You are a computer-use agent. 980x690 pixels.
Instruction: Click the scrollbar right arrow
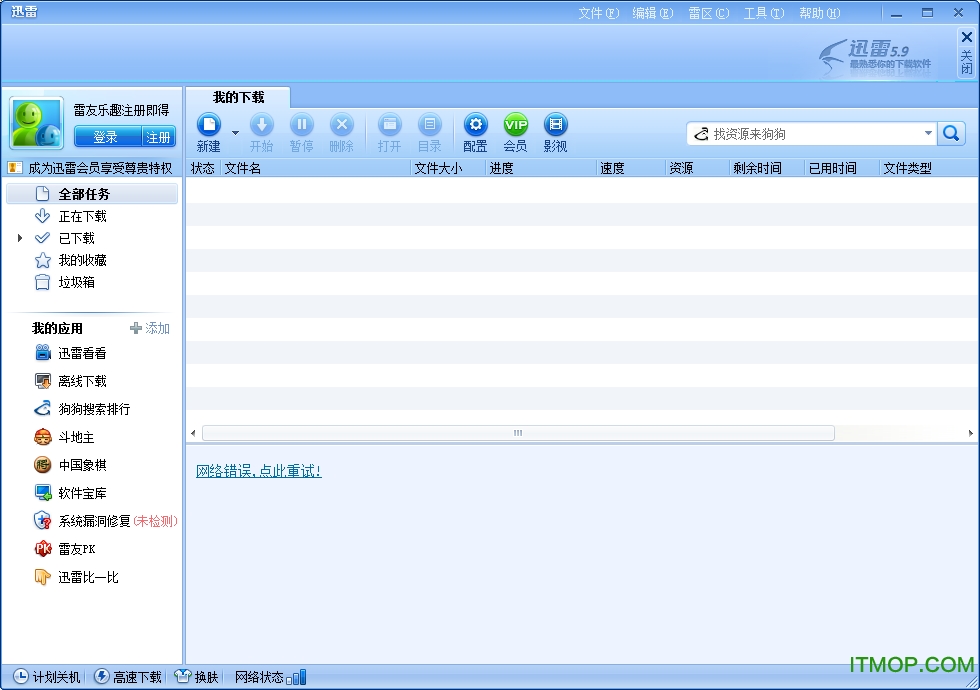coord(971,432)
